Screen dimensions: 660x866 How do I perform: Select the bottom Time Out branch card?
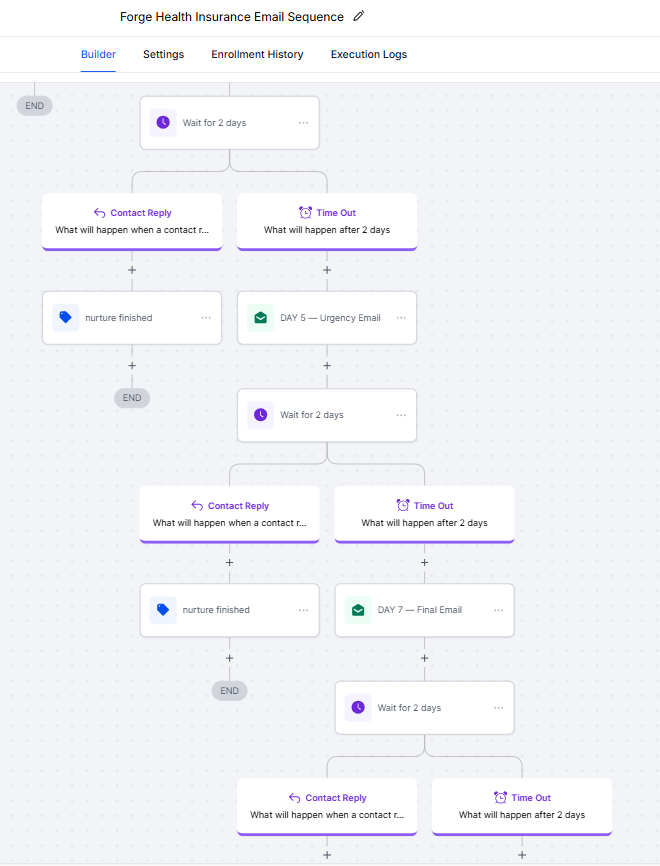click(x=522, y=806)
